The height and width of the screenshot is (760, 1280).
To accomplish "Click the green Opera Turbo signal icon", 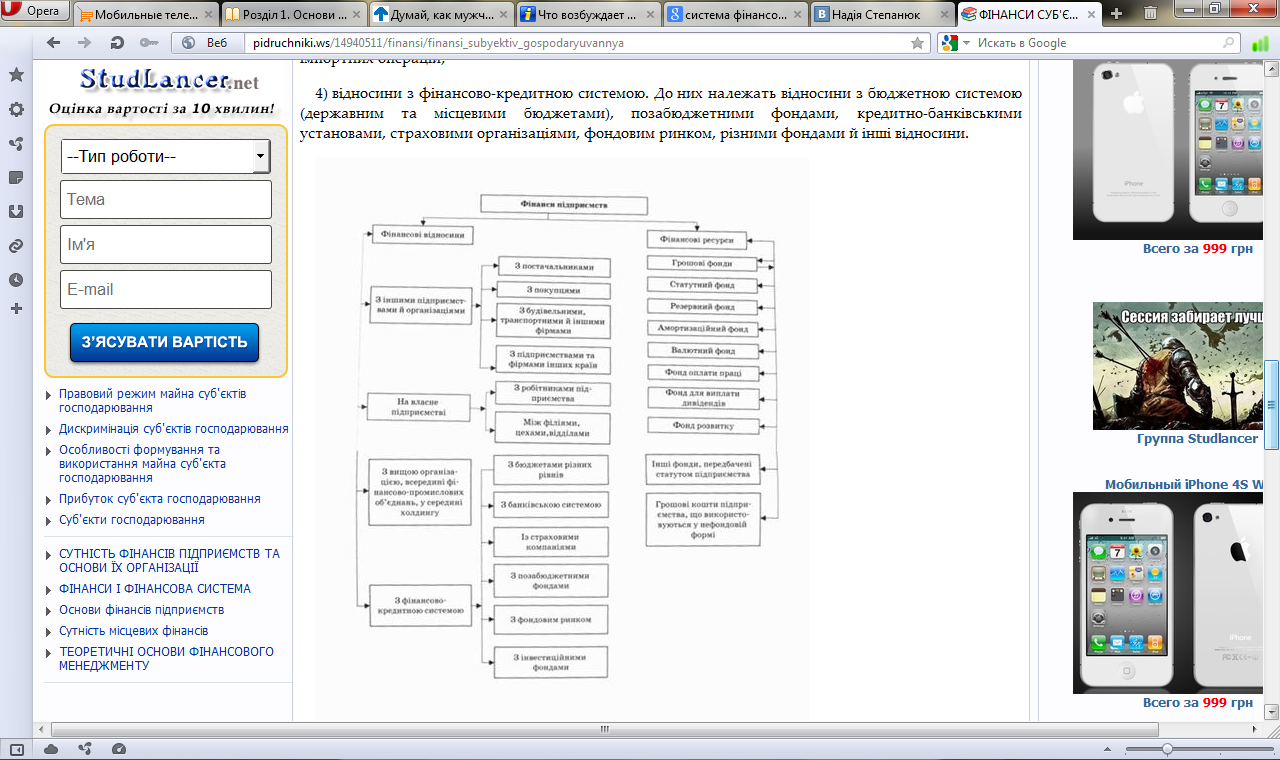I will click(x=1260, y=43).
